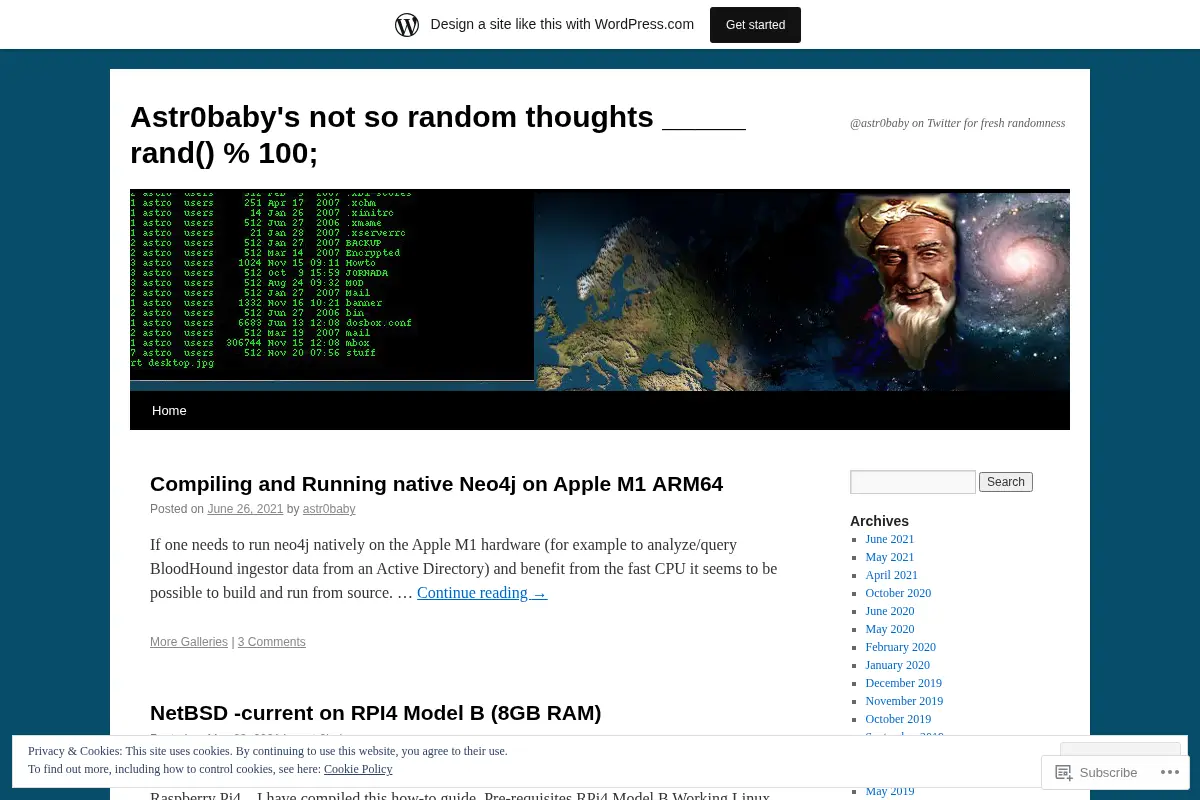The image size is (1200, 800).
Task: Open the May 2020 archive
Action: coord(890,629)
